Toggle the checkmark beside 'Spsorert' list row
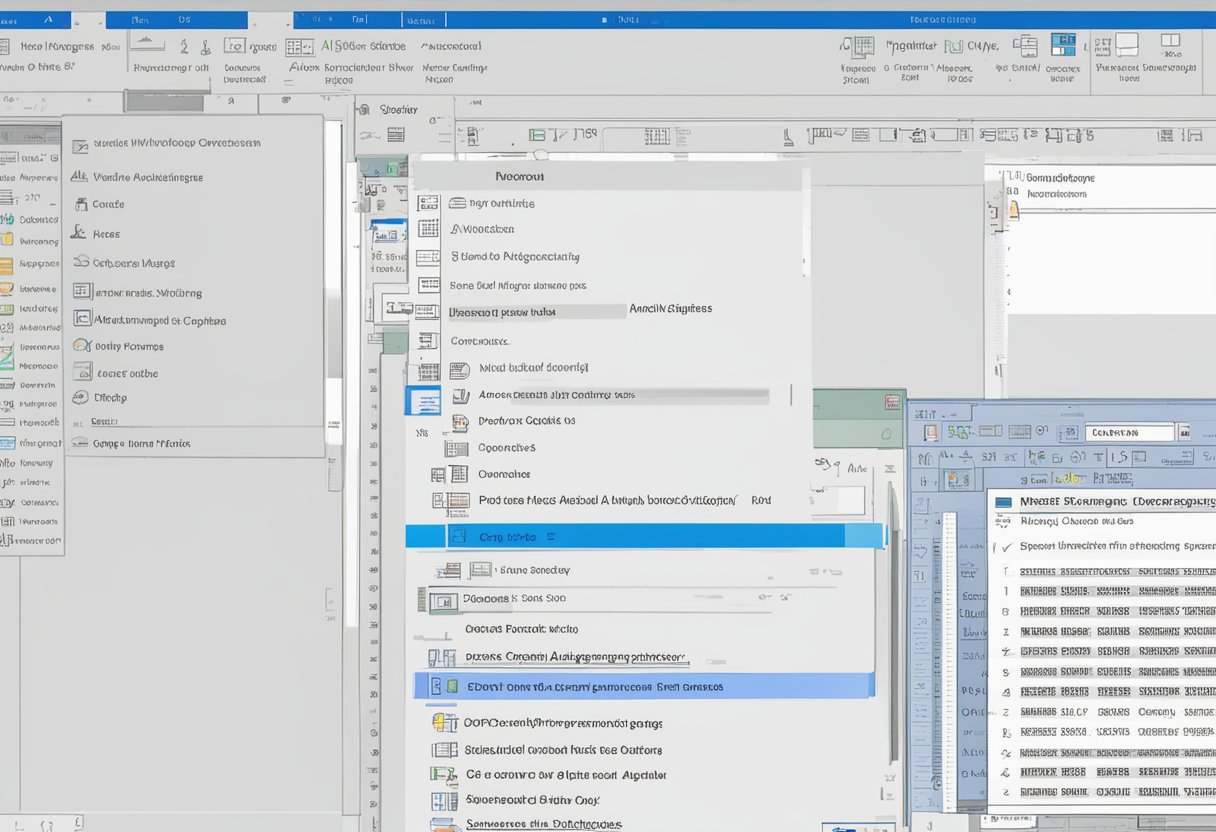 tap(1005, 547)
